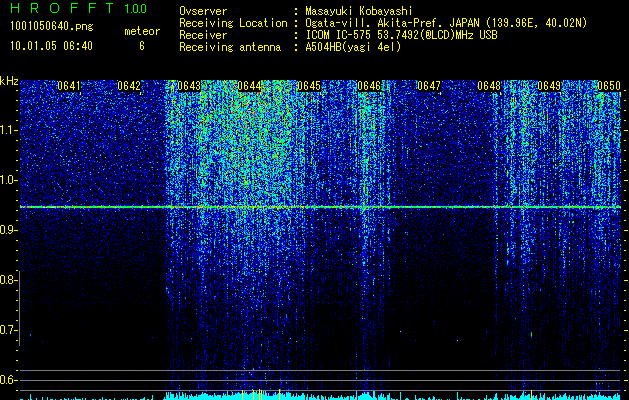Click the date stamp 10.01.05 06:40
The image size is (629, 400).
[x=51, y=46]
